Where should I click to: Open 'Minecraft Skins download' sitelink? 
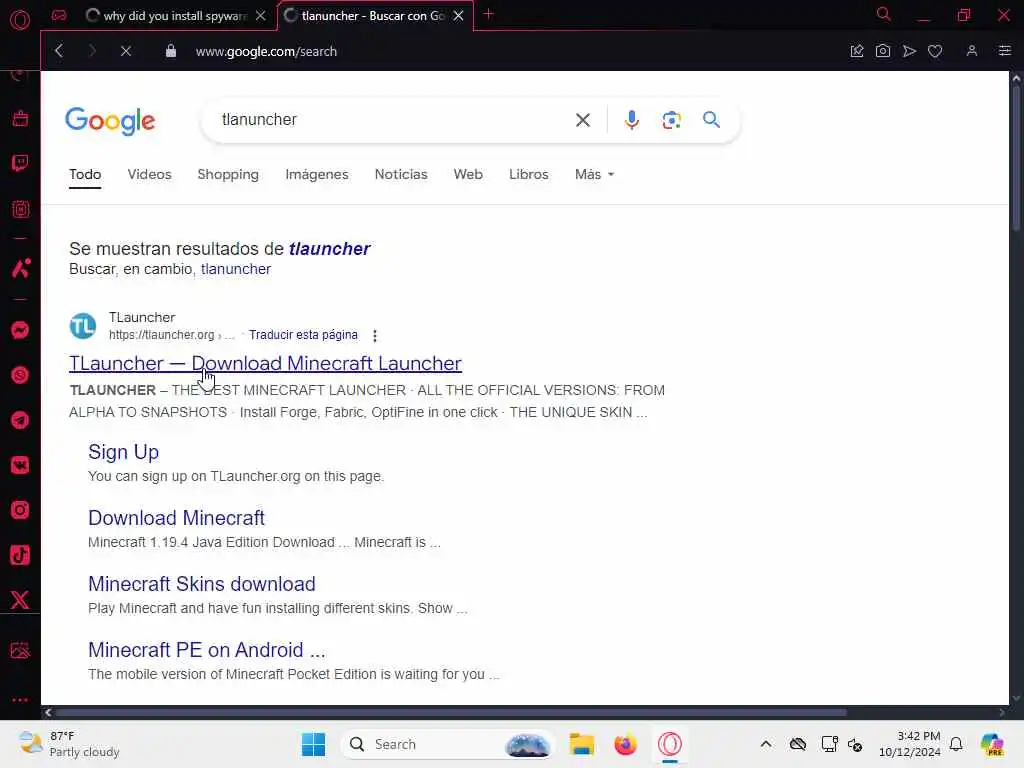tap(202, 584)
